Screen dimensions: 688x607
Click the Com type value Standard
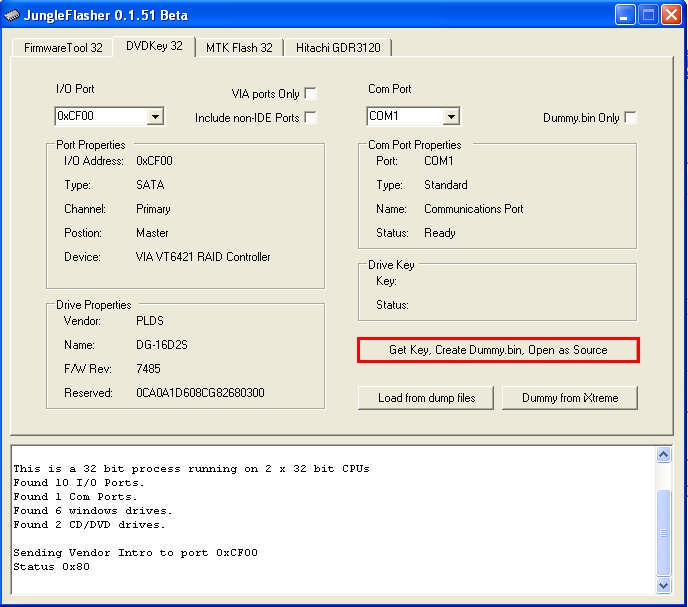point(445,185)
